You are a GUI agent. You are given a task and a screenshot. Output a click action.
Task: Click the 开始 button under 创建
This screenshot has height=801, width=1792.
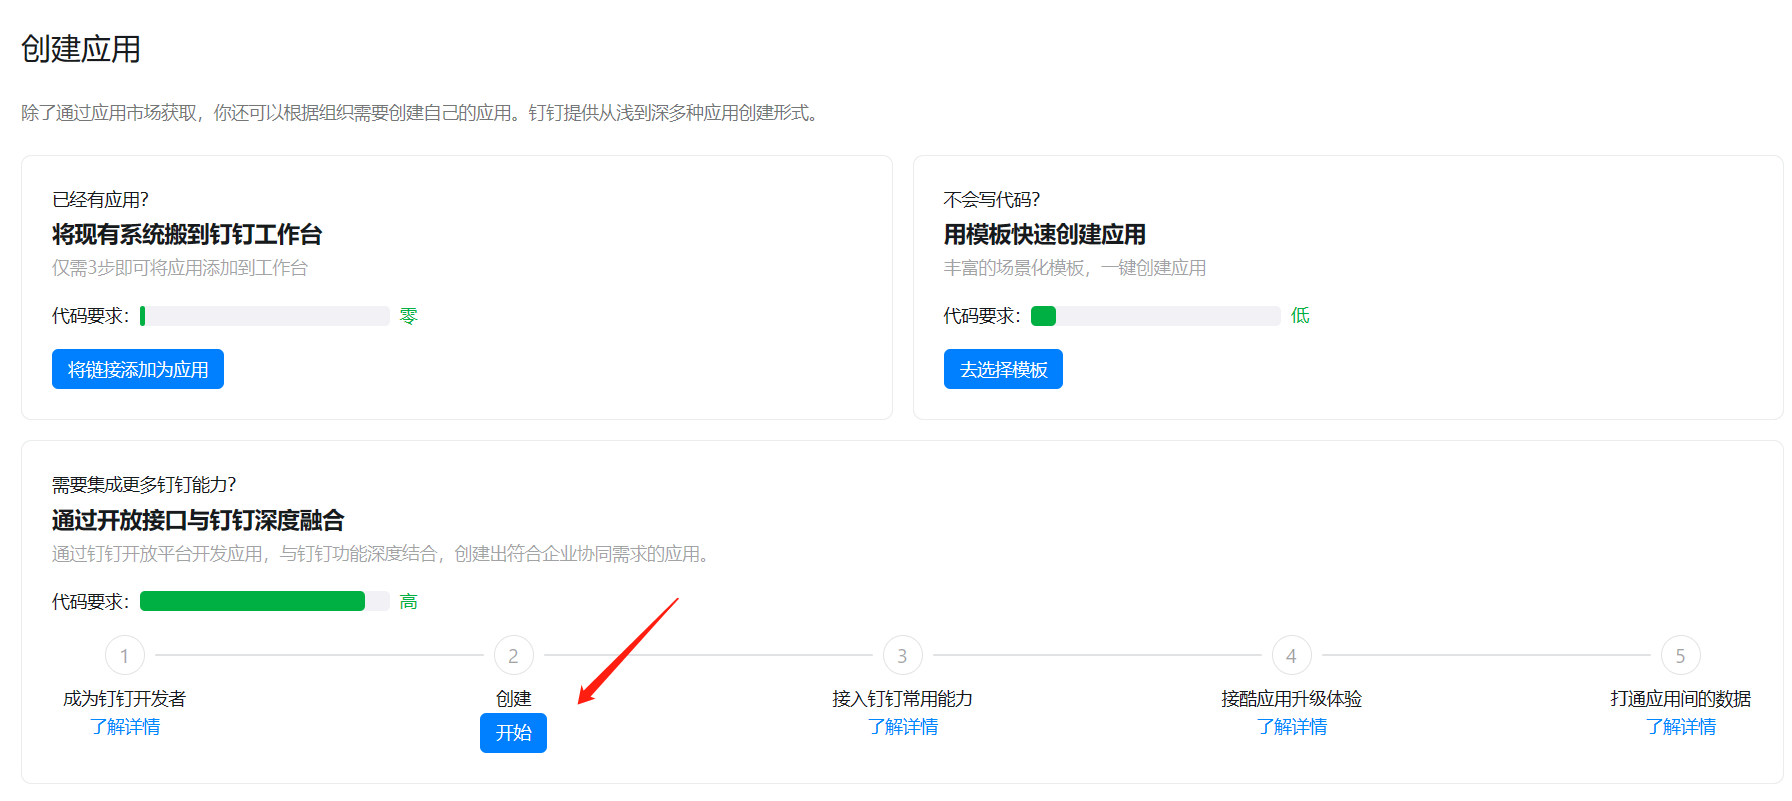point(513,733)
